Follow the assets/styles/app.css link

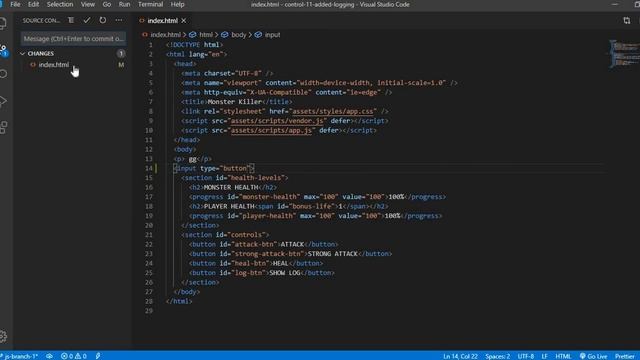(333, 111)
